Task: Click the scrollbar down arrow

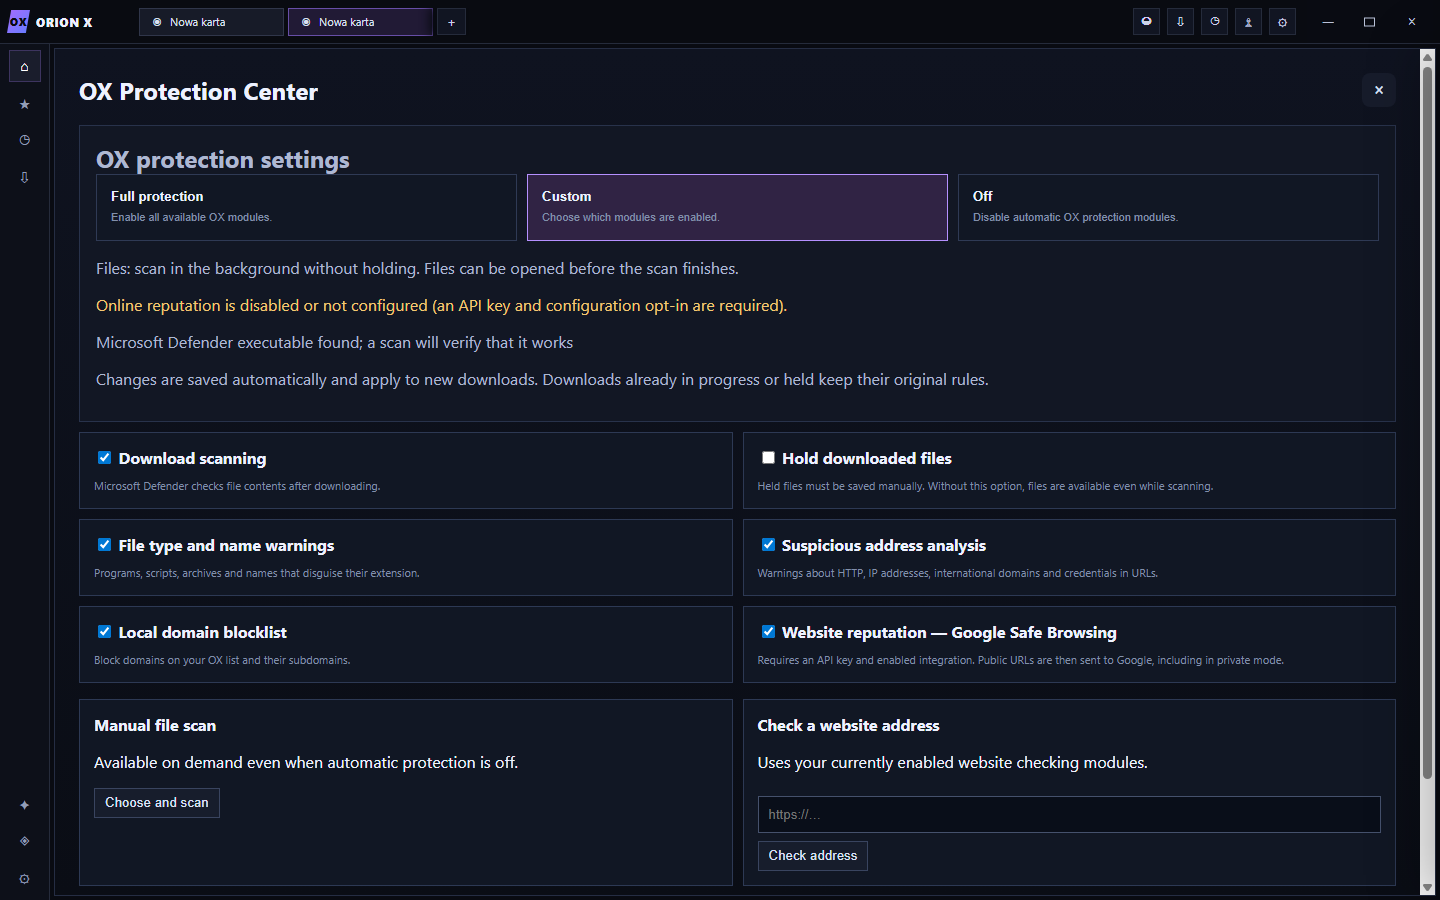Action: [x=1428, y=888]
